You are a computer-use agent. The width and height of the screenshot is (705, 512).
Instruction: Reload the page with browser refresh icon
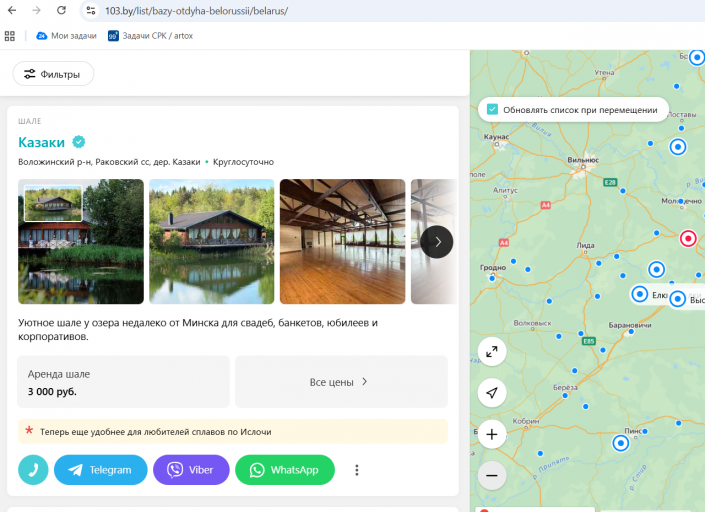(61, 10)
